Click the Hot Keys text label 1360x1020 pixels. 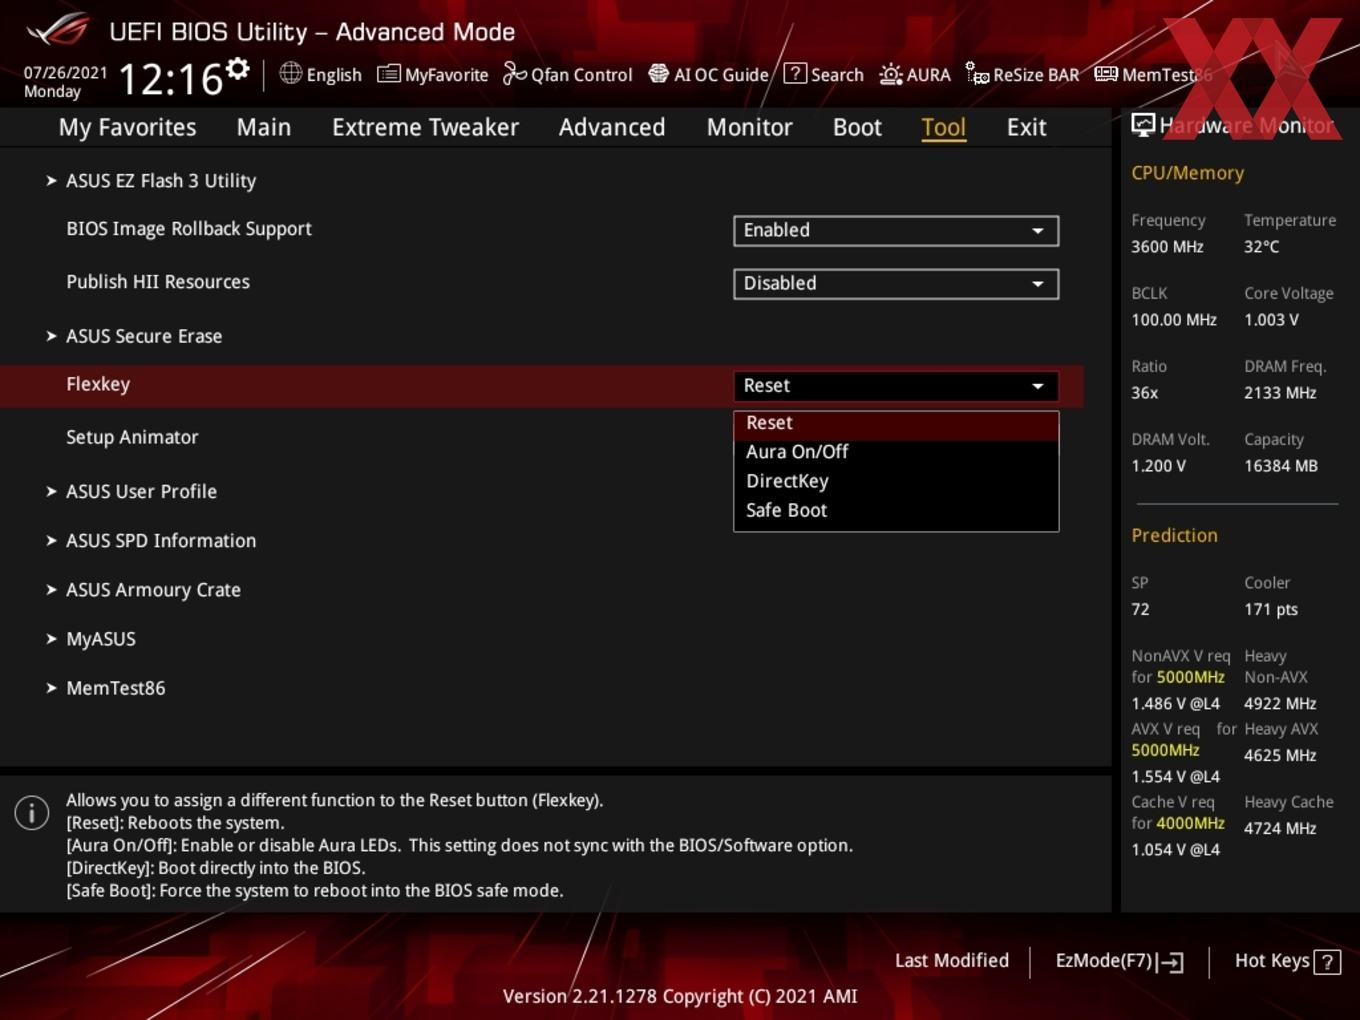pyautogui.click(x=1272, y=961)
